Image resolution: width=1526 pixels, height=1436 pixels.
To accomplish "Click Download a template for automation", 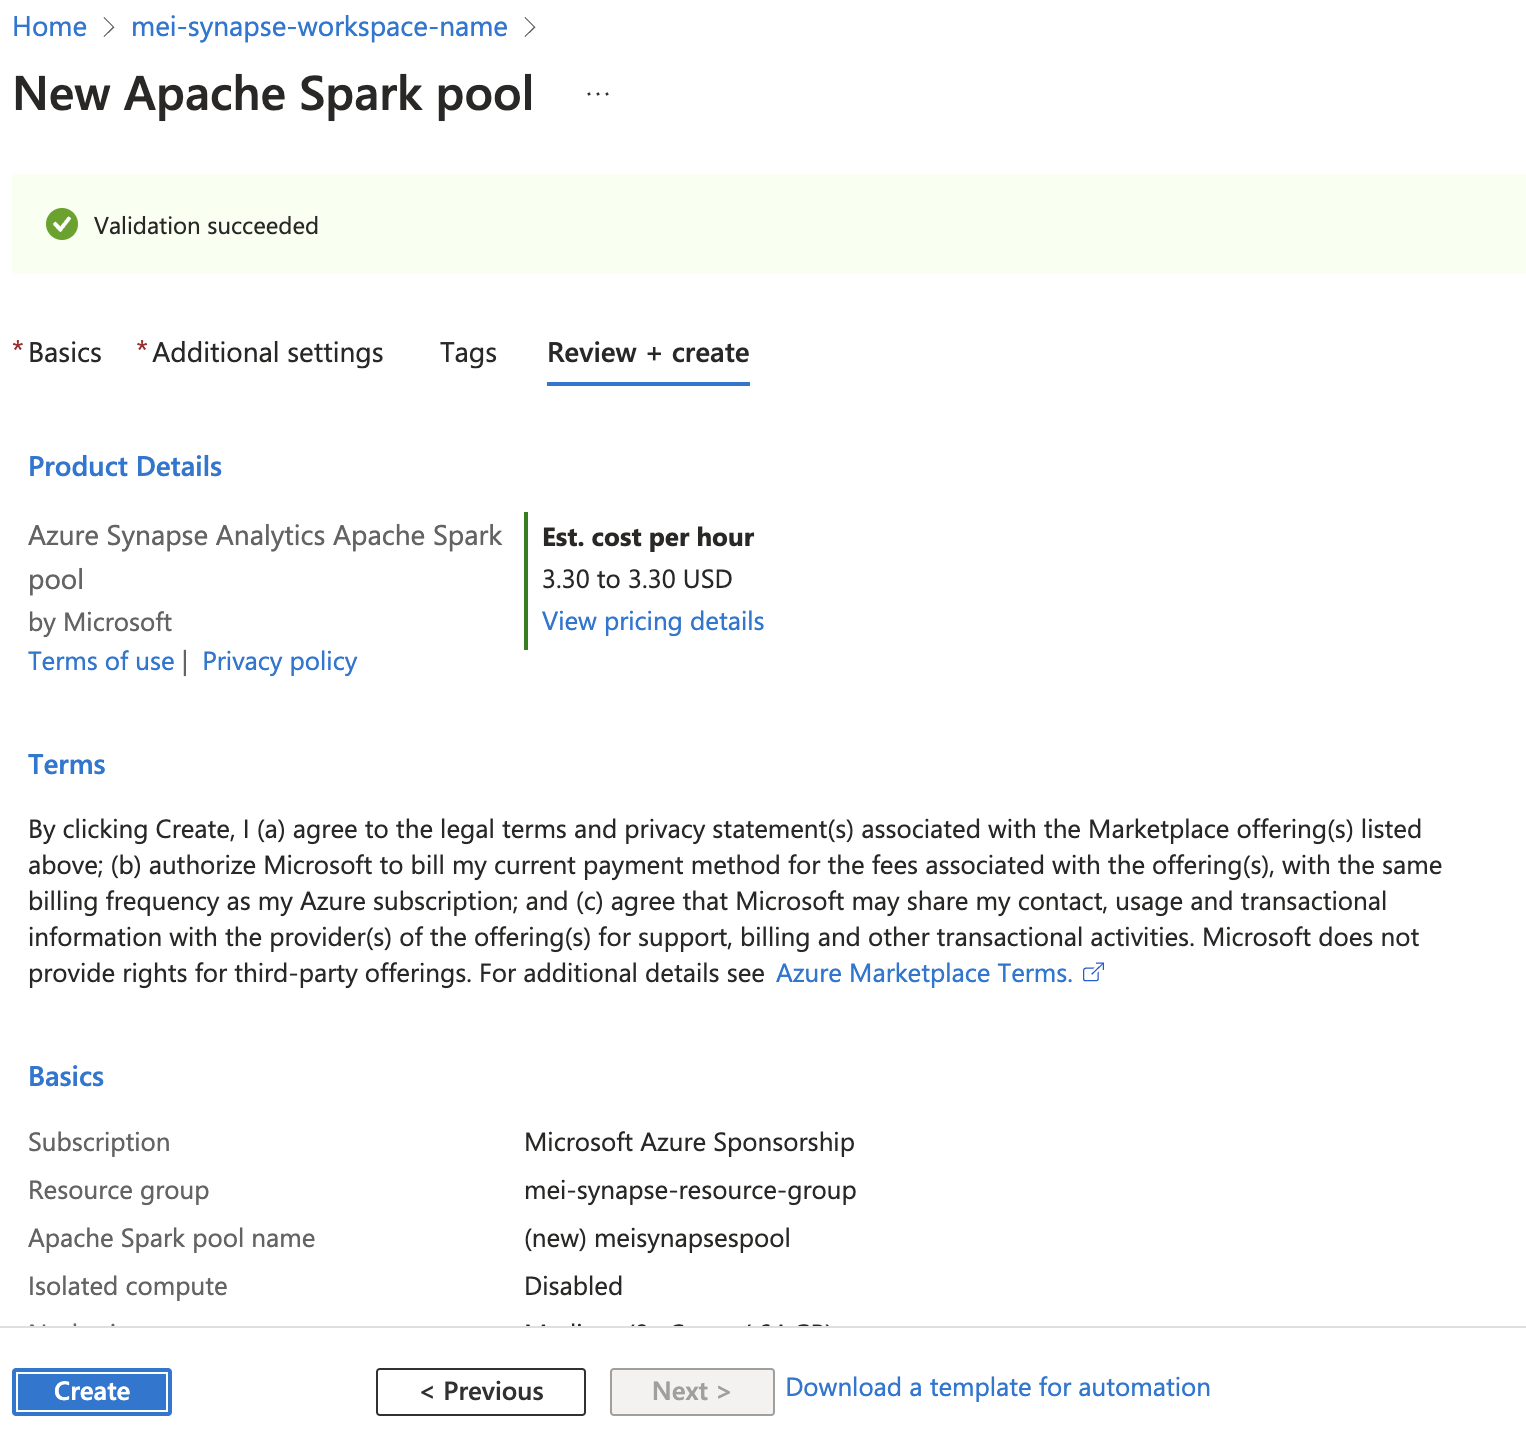I will click(997, 1387).
